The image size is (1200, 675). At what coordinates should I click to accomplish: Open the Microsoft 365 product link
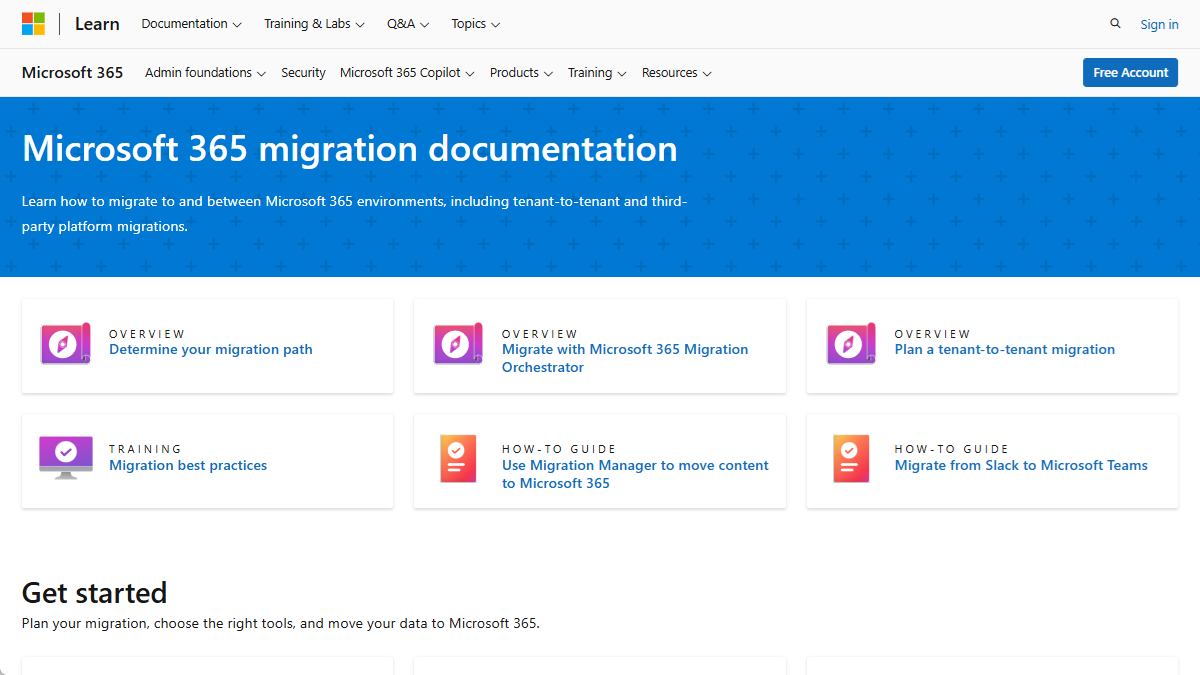point(72,73)
